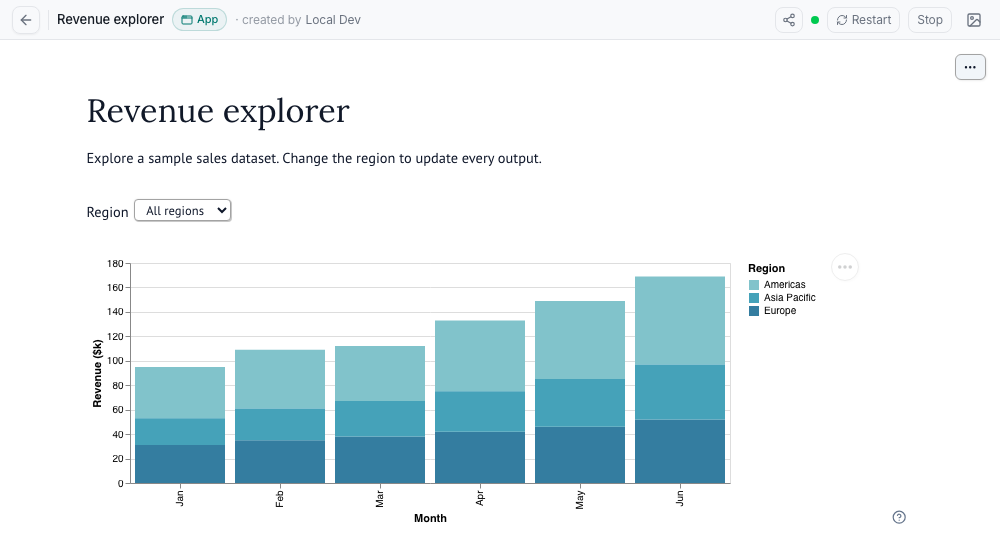This screenshot has height=560, width=1000.
Task: Restart the app
Action: [864, 20]
